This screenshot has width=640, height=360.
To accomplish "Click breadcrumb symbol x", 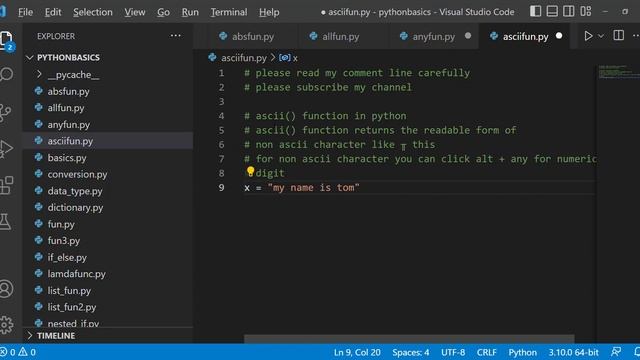I will [x=289, y=58].
